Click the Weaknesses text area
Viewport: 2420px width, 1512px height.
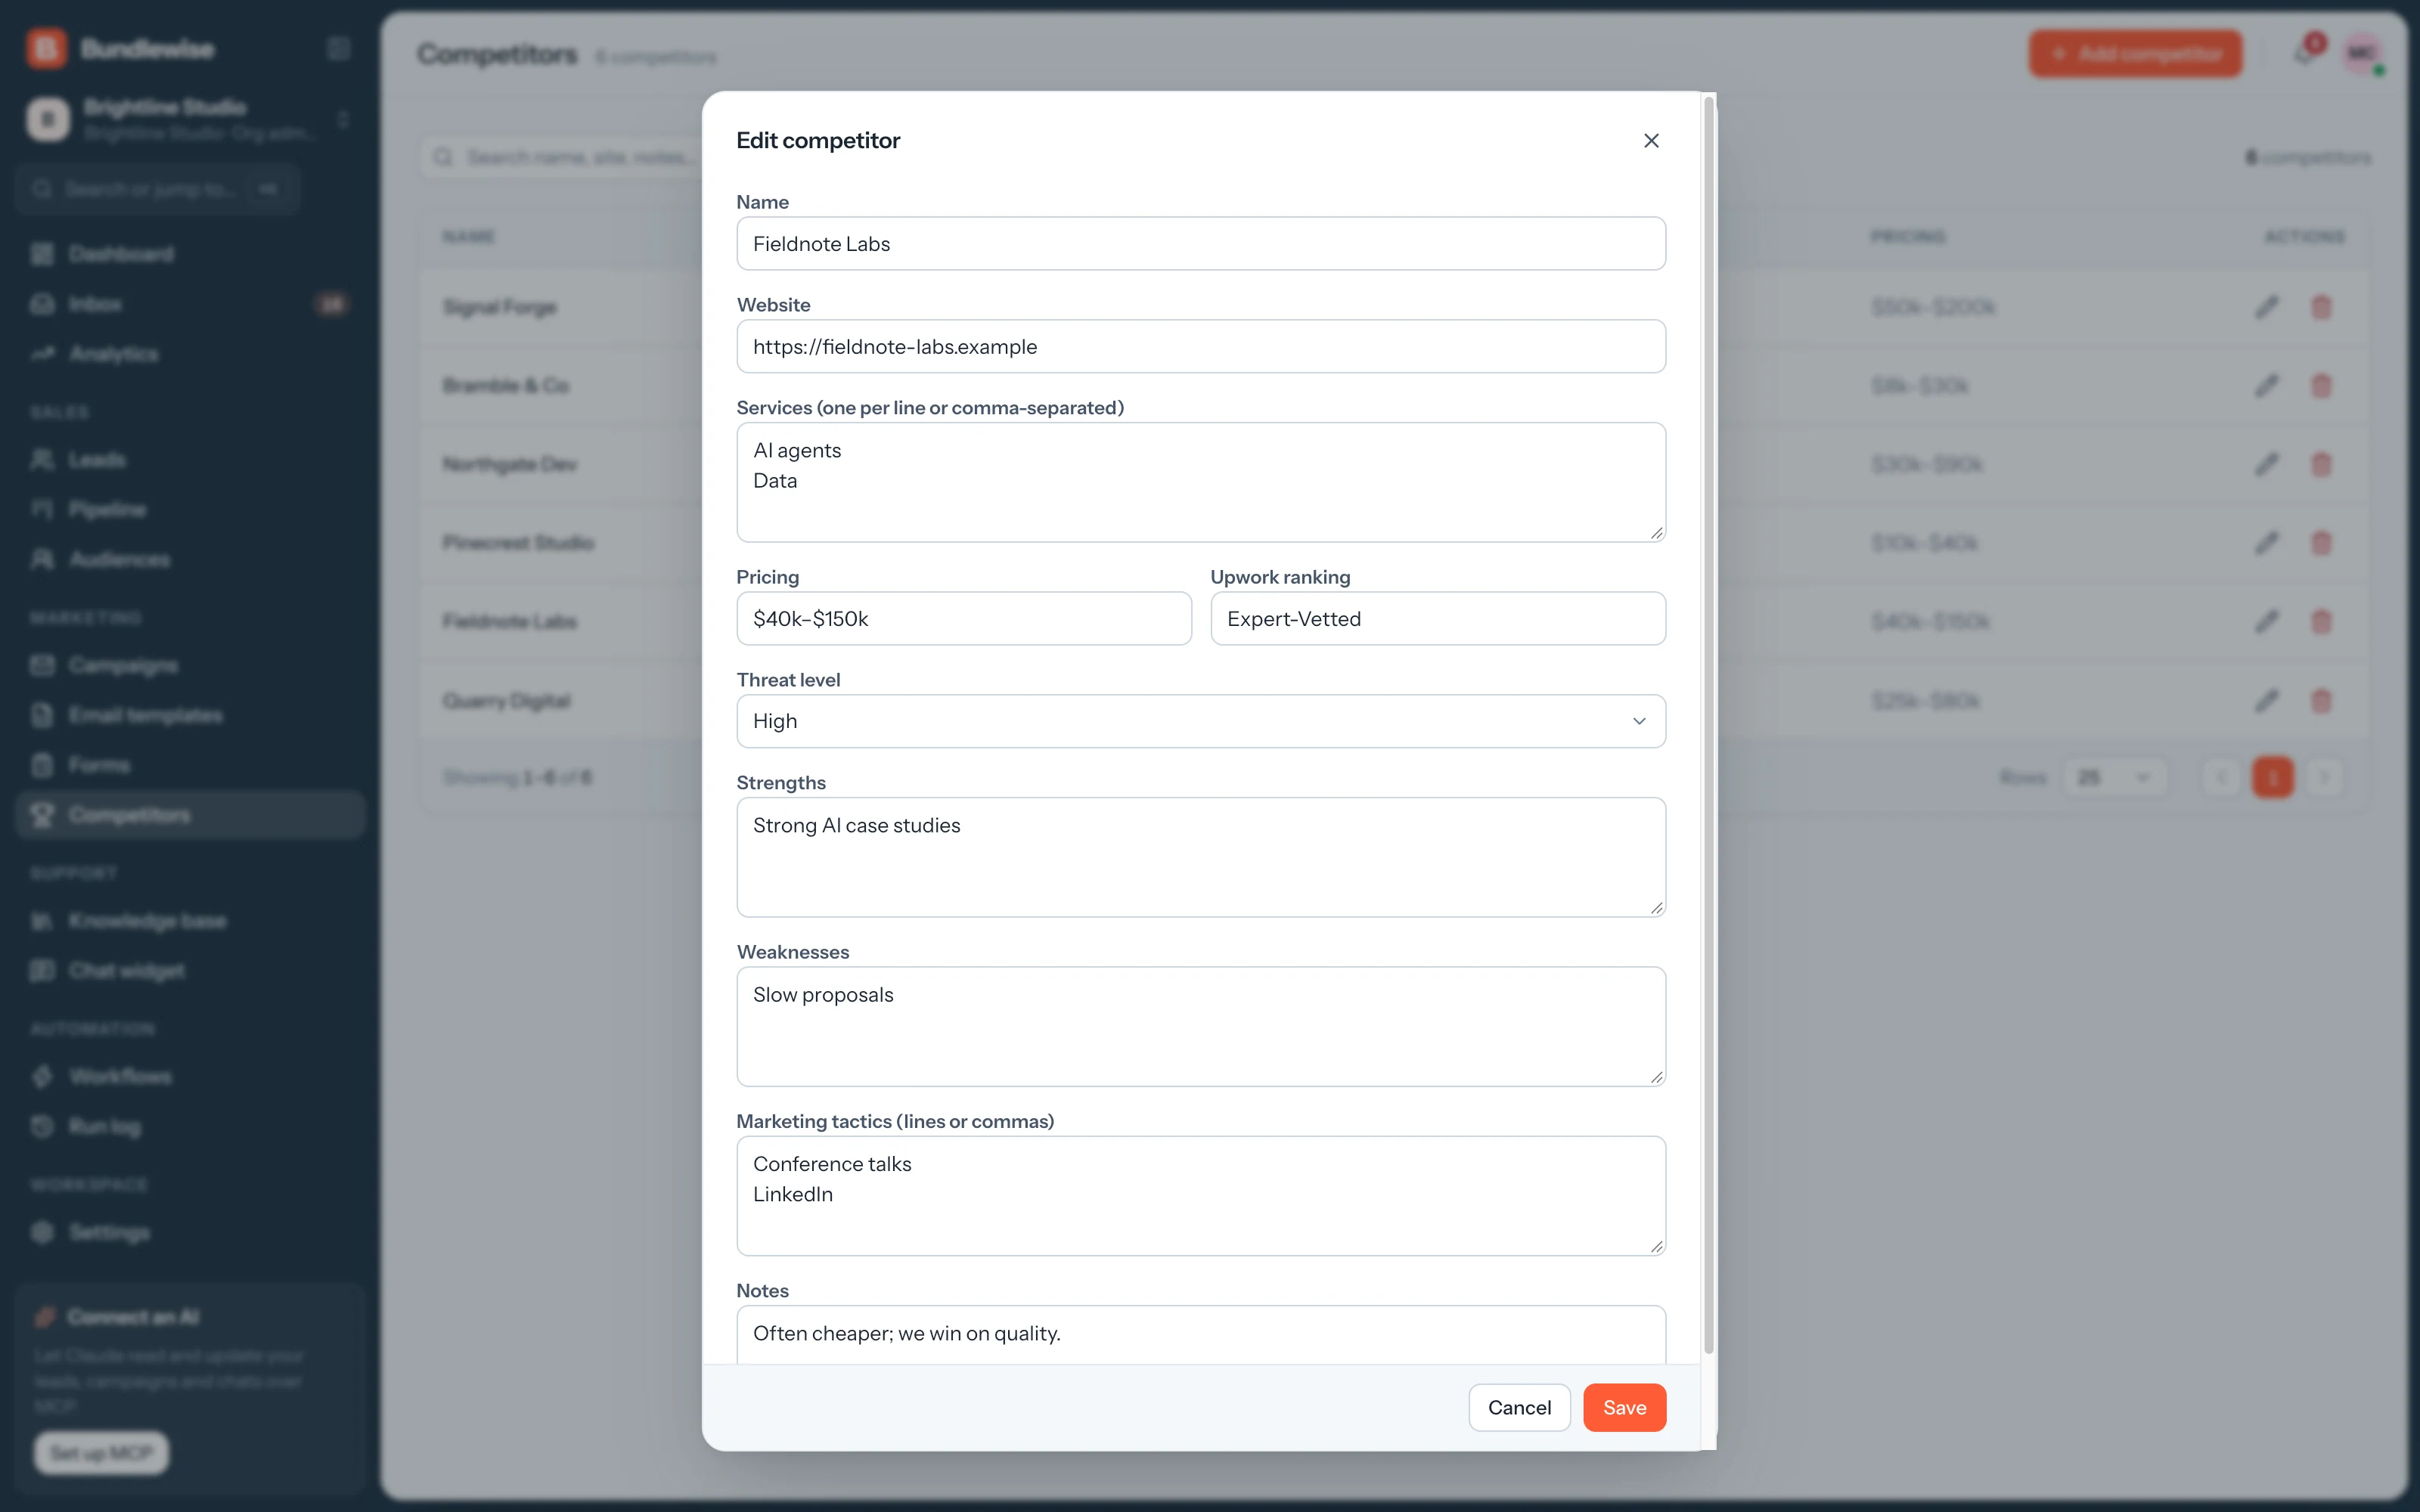click(x=1201, y=1026)
